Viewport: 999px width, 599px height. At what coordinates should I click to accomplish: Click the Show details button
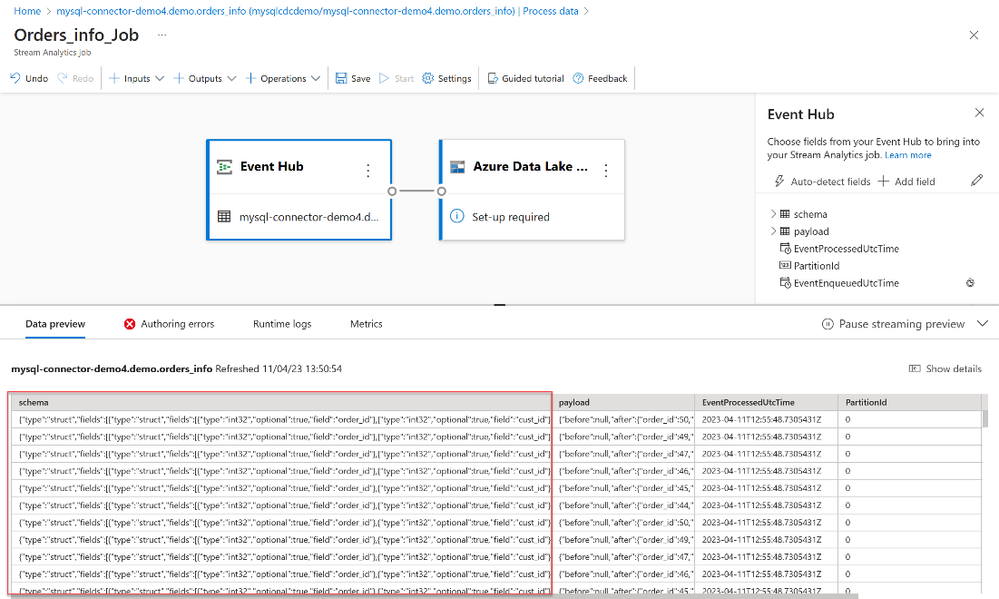[945, 368]
